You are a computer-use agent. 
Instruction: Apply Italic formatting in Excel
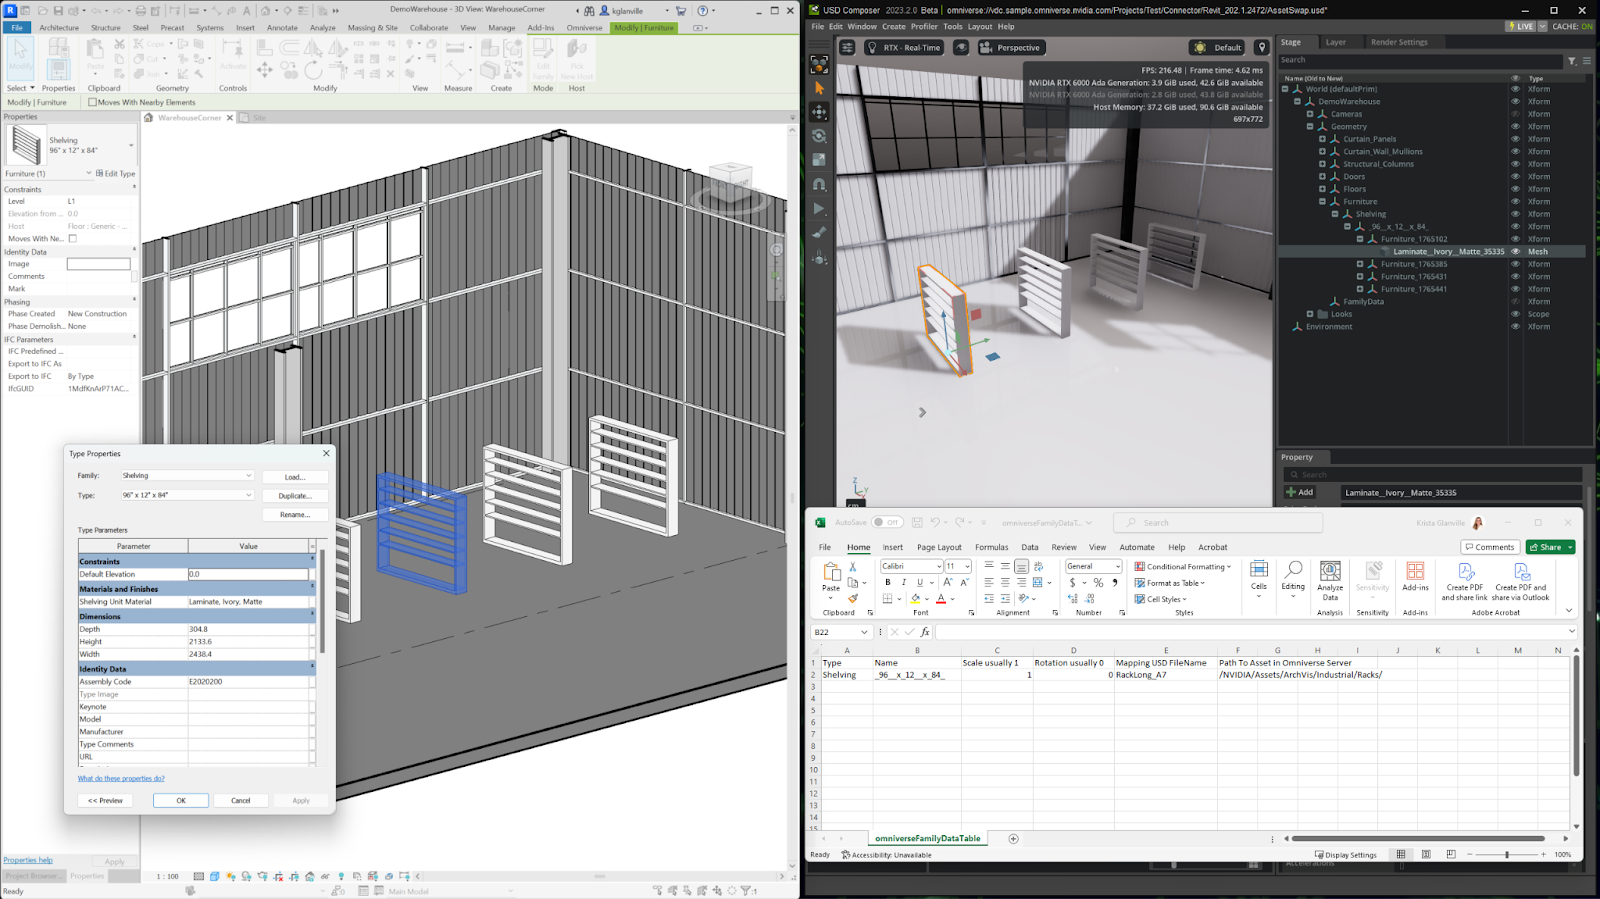903,582
